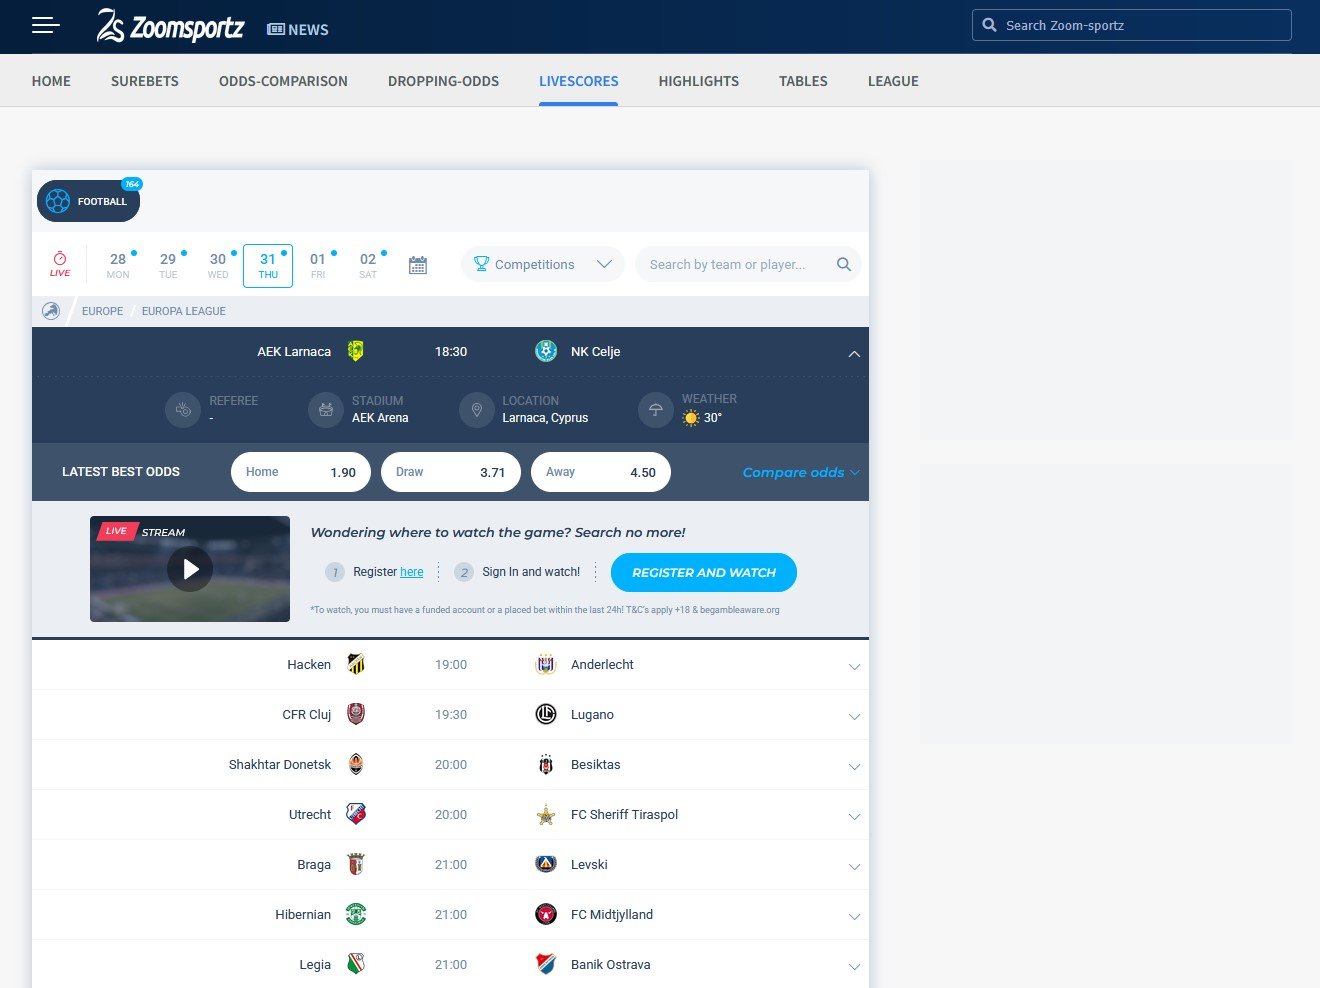Click the Europe region icon

(51, 311)
